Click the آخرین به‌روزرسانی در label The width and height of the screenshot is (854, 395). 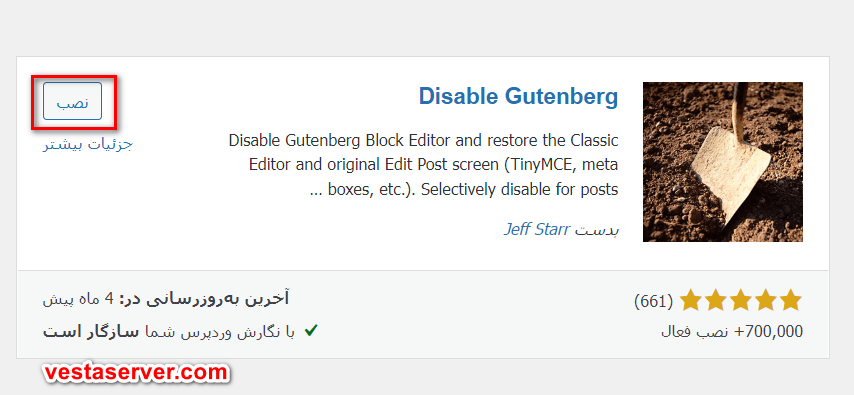[x=204, y=299]
